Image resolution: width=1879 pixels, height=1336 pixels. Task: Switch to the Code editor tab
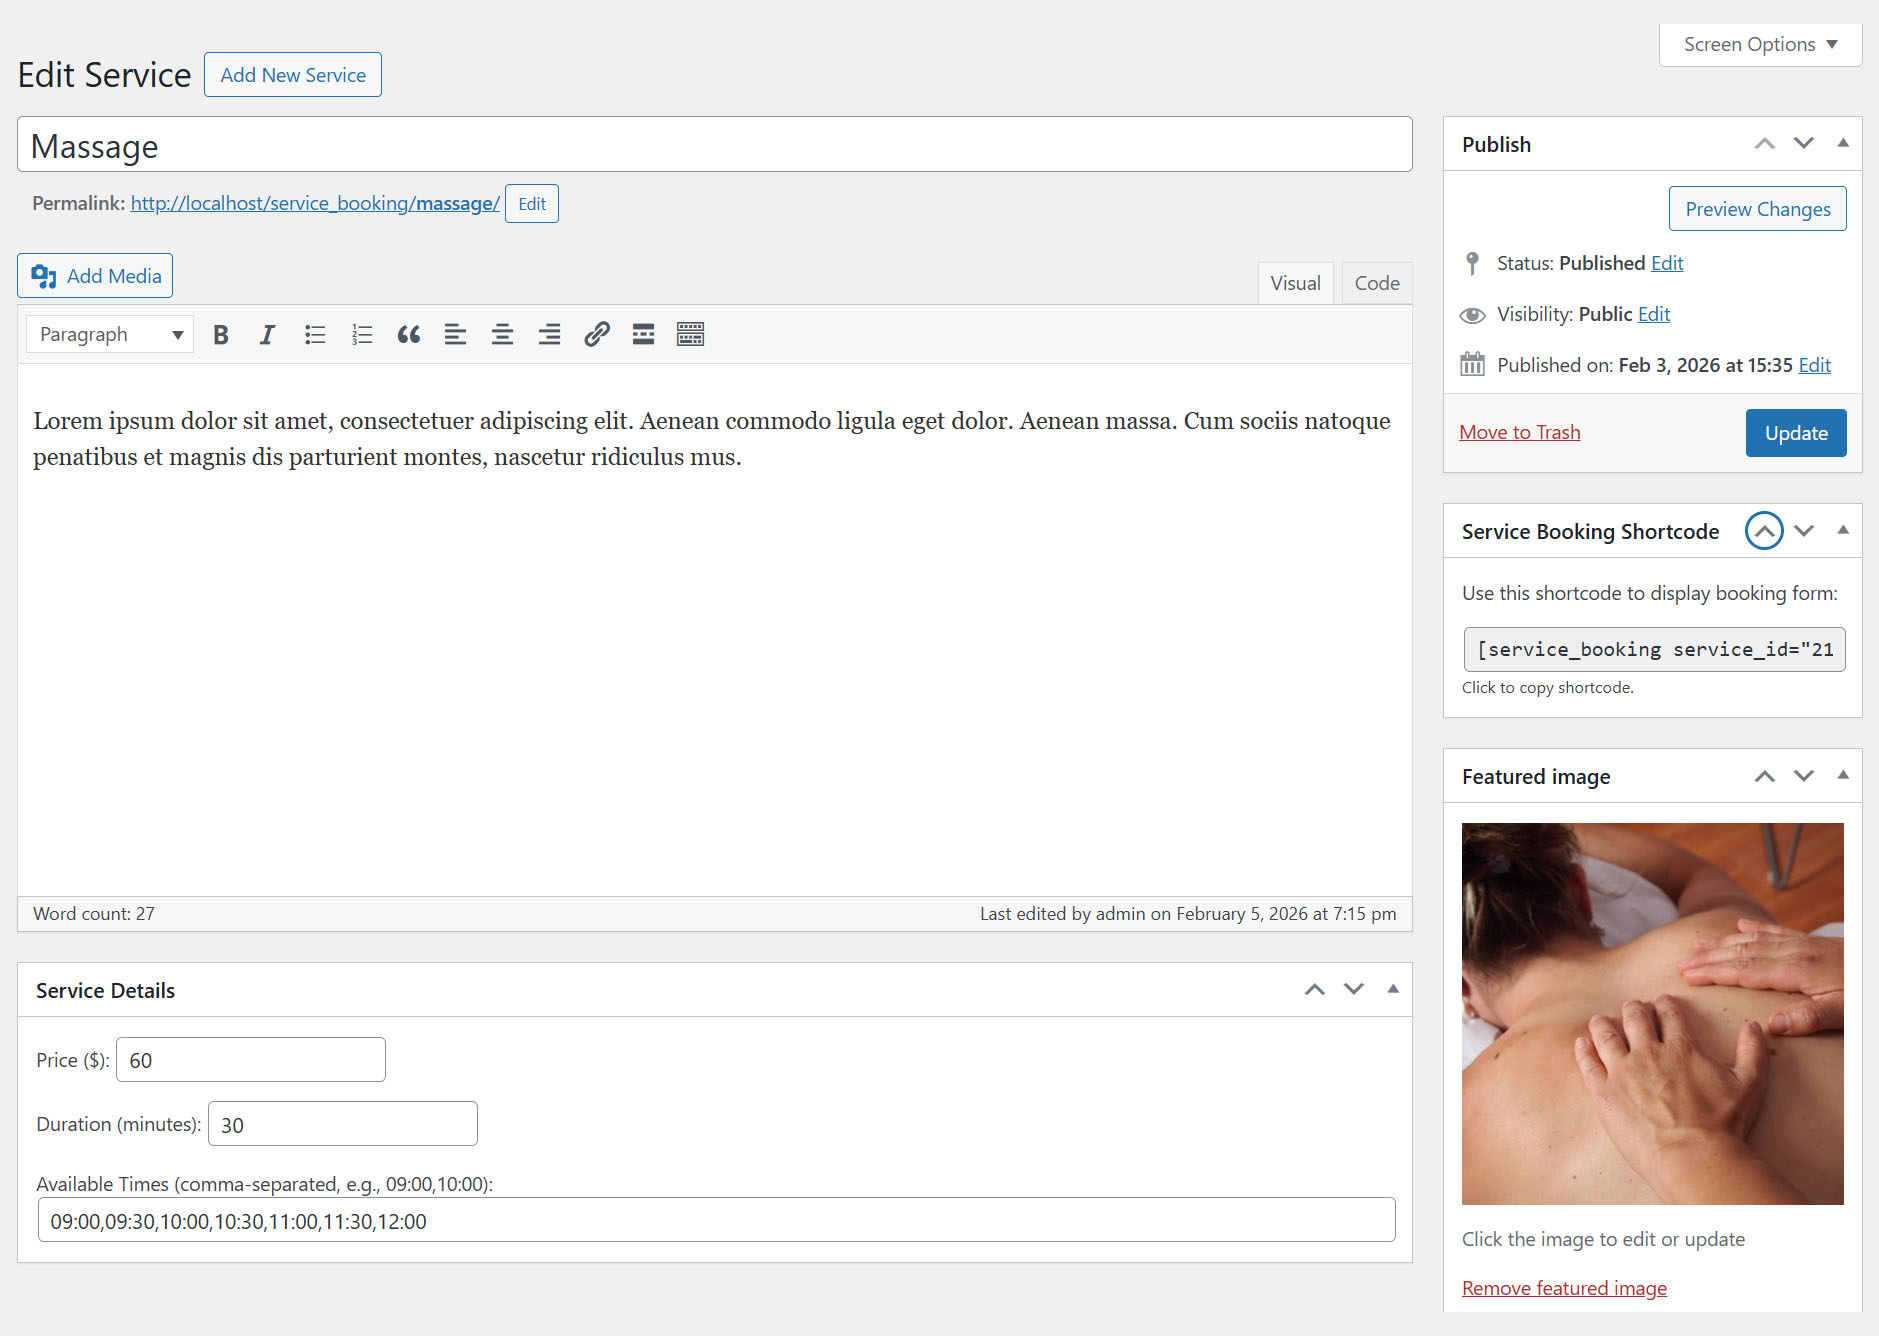1376,283
